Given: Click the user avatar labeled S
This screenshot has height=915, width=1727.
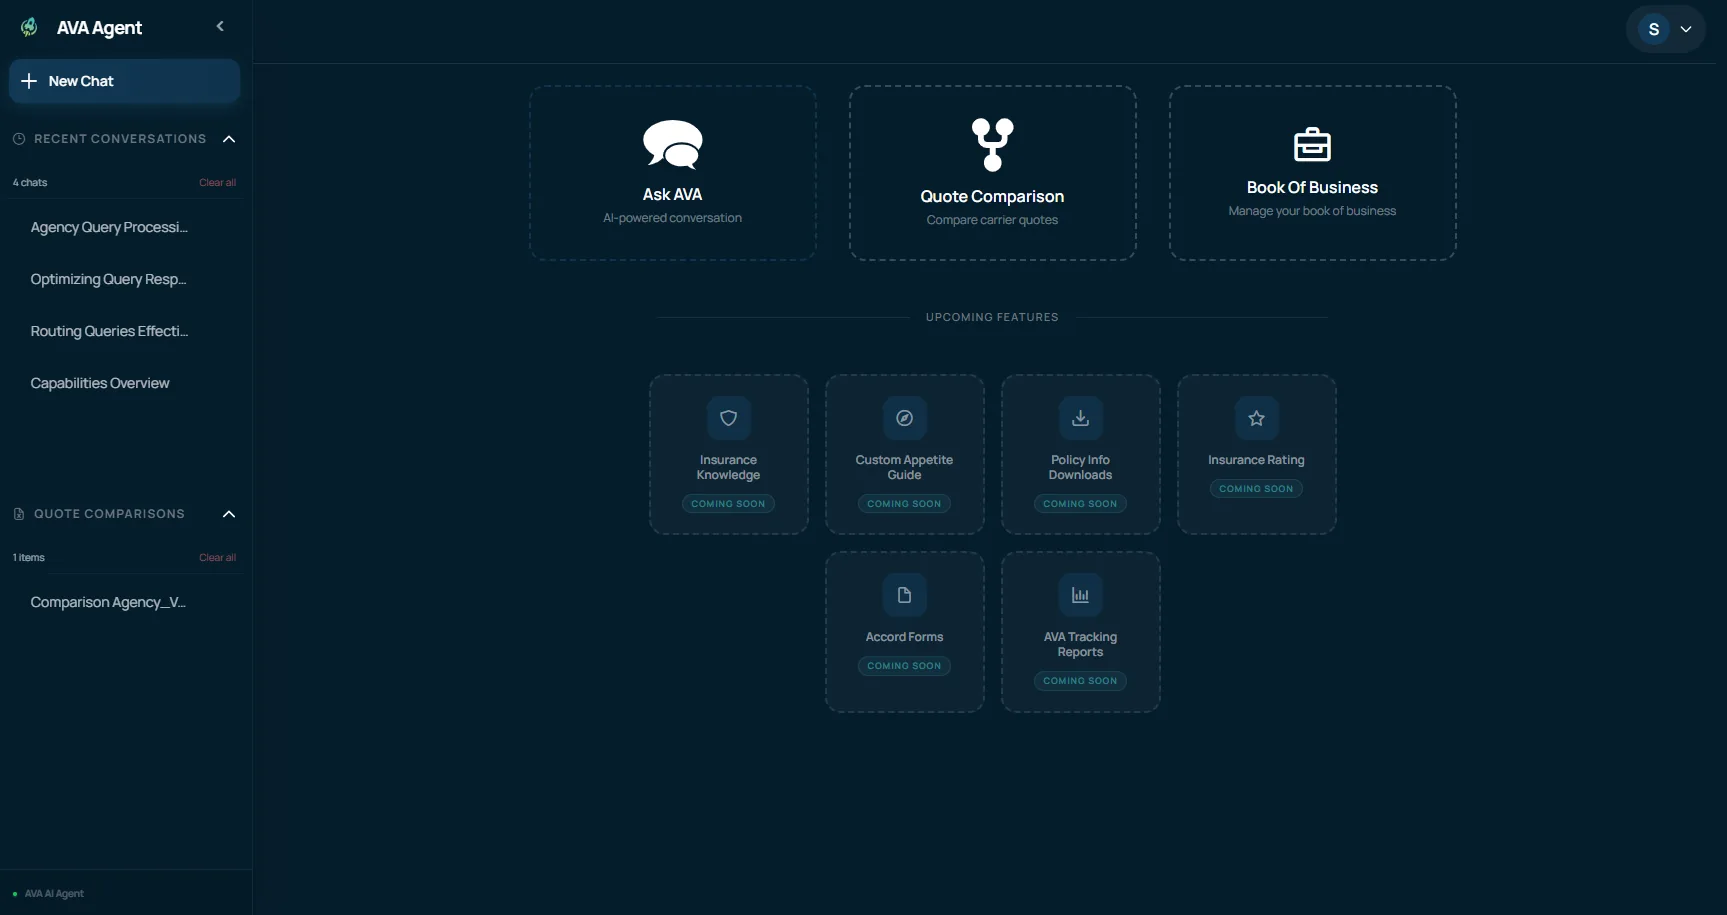Looking at the screenshot, I should 1654,30.
